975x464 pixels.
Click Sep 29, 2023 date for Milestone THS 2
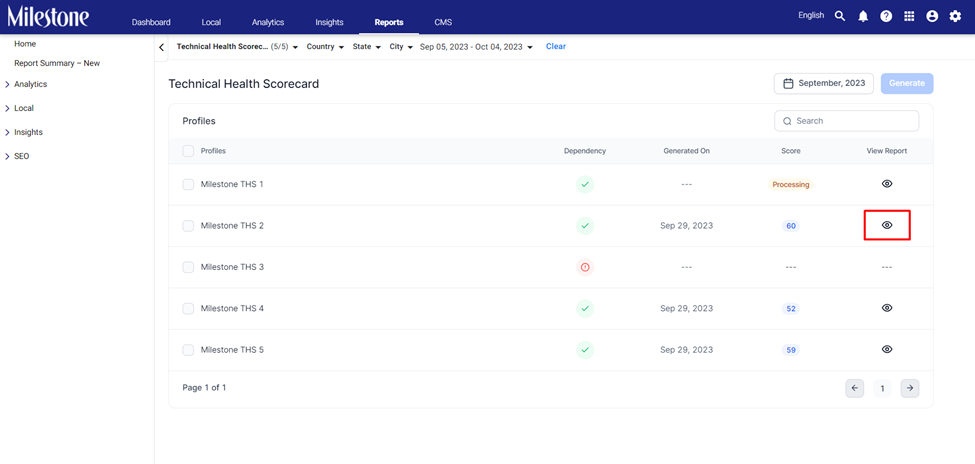click(686, 226)
